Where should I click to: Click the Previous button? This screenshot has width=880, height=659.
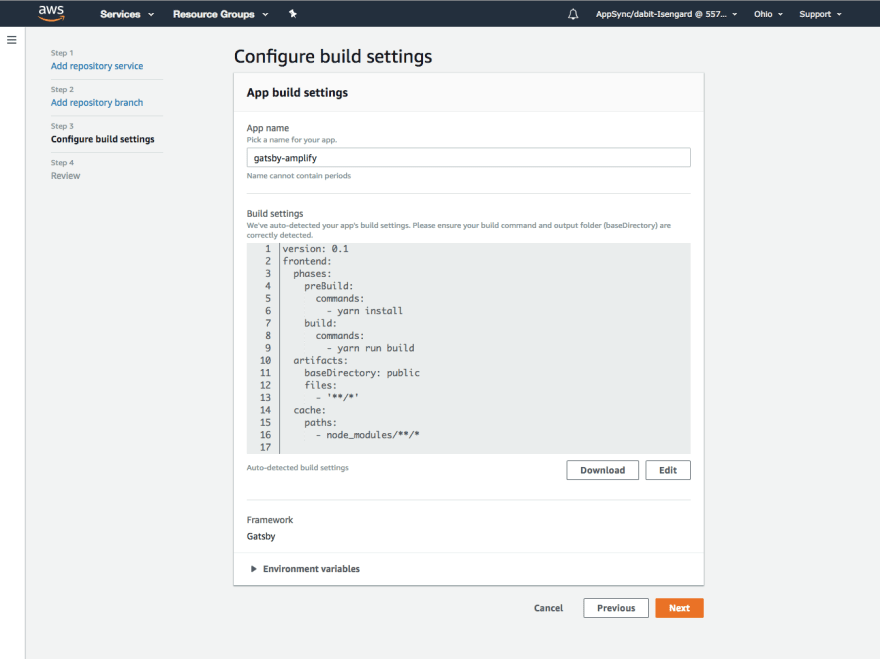[616, 608]
